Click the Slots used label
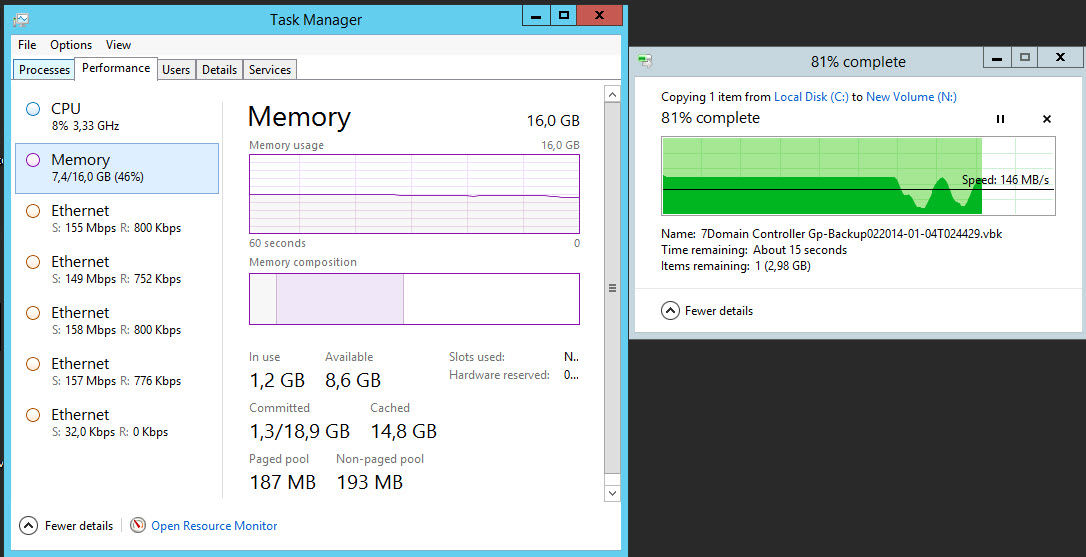Screen dimensions: 1086x557 click(477, 357)
